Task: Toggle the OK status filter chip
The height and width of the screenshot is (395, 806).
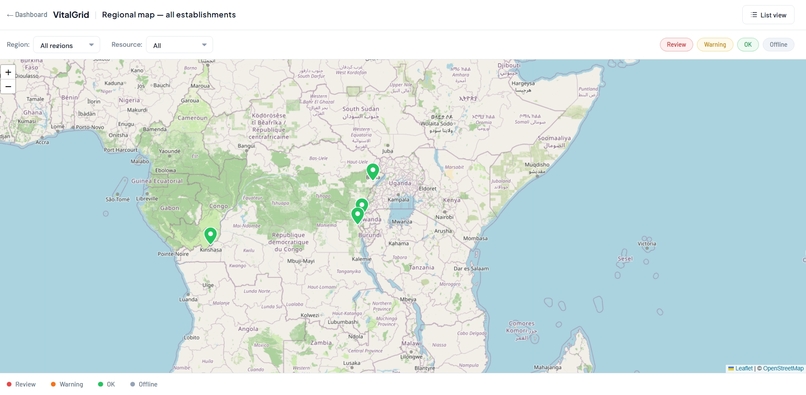Action: tap(747, 45)
